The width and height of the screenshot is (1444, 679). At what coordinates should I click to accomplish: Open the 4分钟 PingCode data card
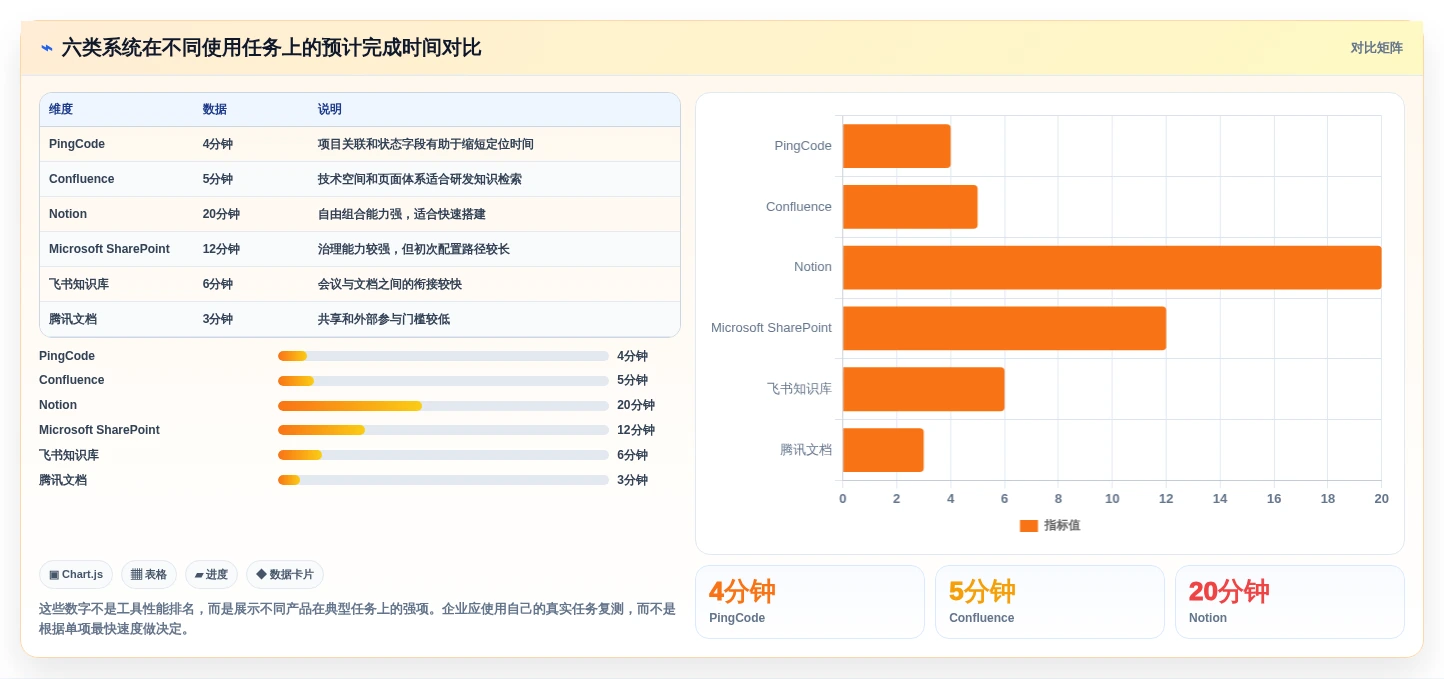pos(810,602)
